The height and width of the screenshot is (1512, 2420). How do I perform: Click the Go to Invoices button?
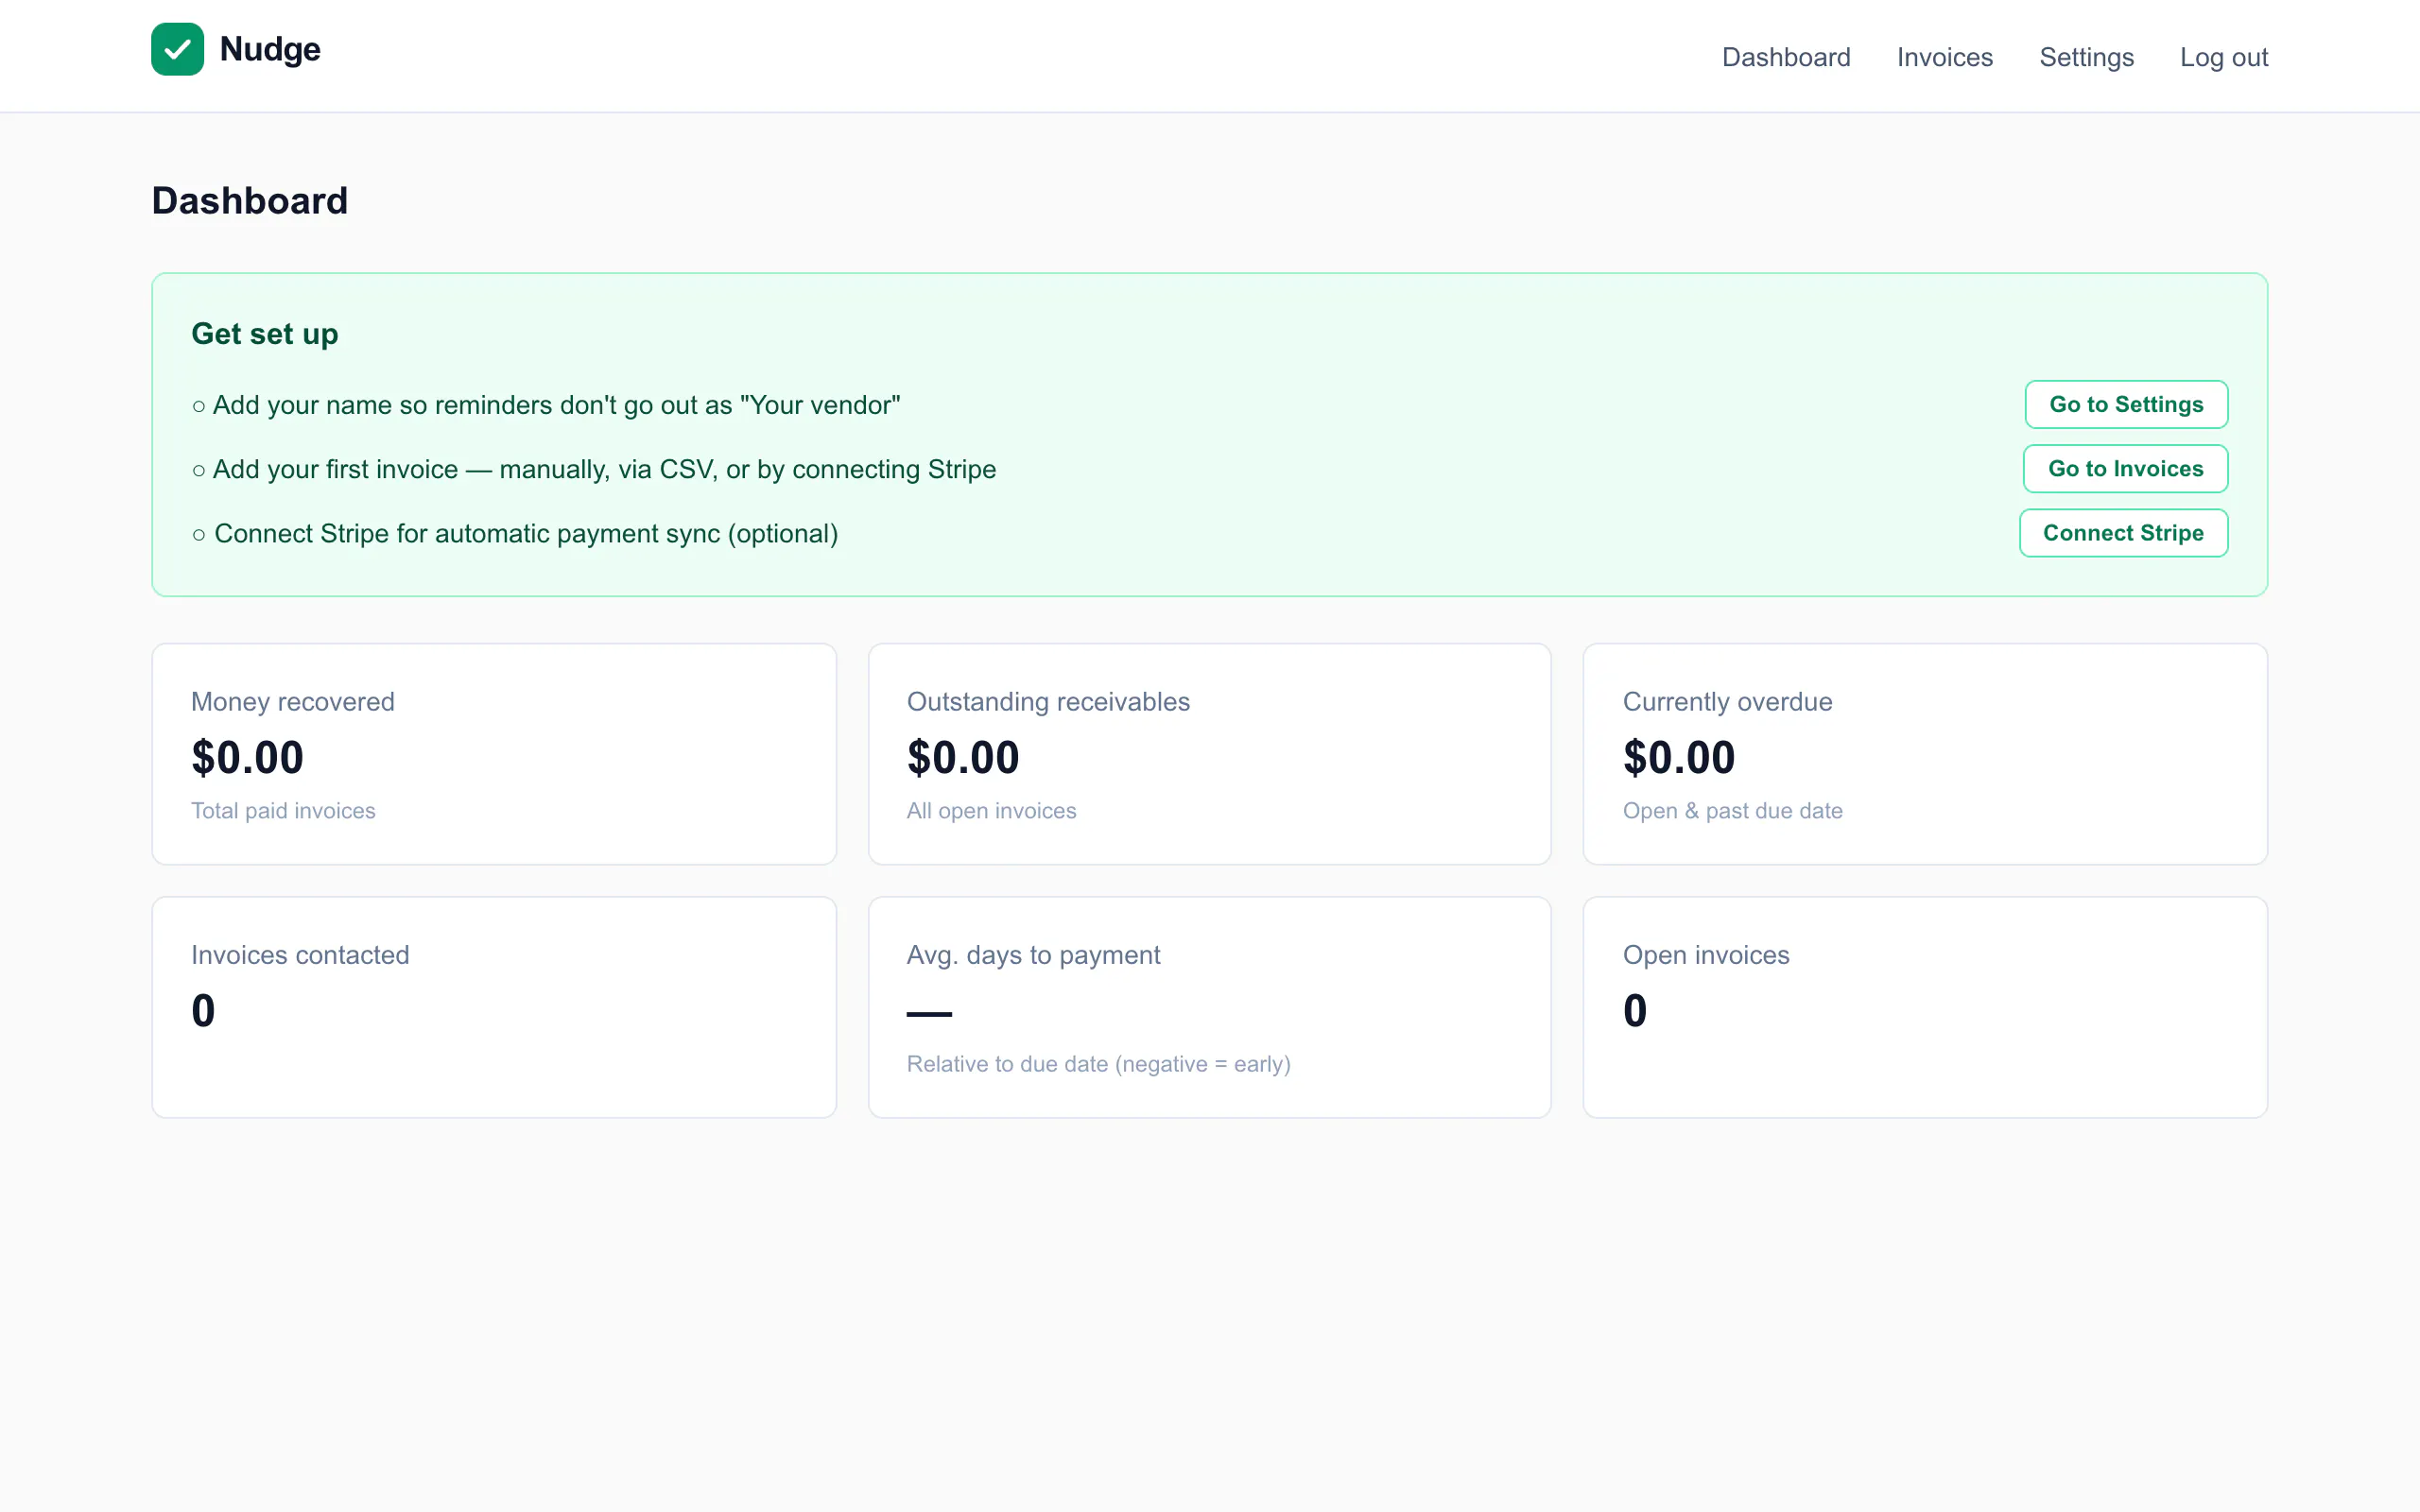2125,469
